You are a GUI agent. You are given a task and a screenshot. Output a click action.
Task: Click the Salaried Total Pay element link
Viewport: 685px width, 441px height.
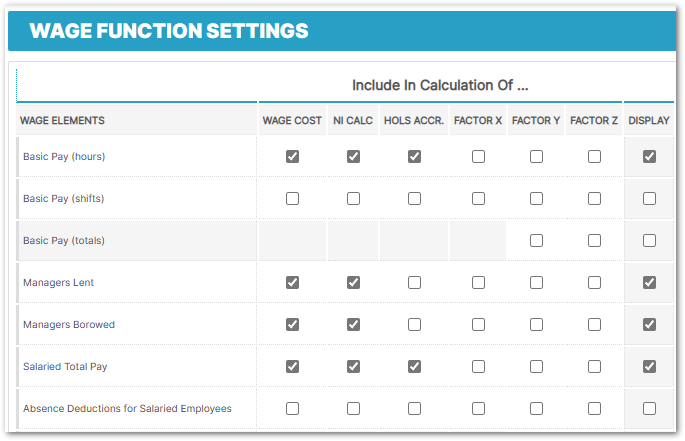(65, 367)
